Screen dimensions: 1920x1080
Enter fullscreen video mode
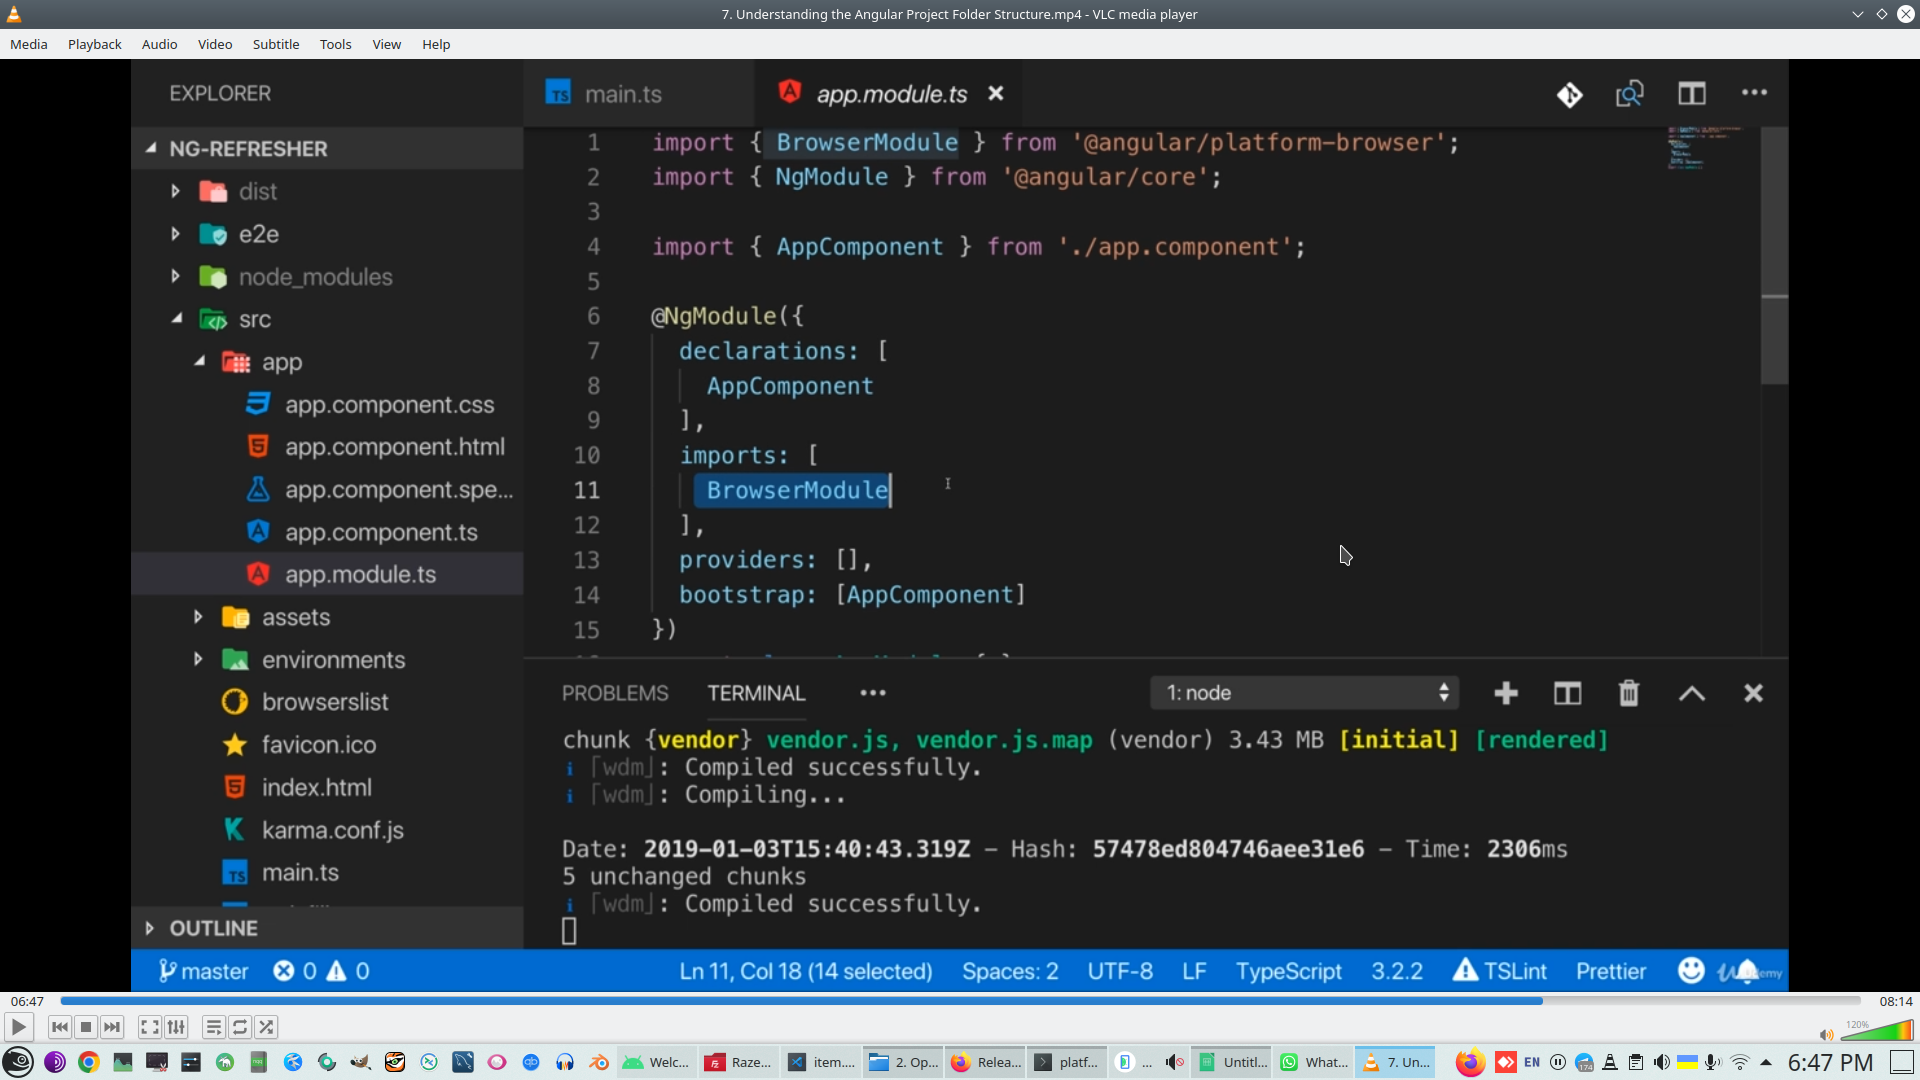pyautogui.click(x=149, y=1027)
